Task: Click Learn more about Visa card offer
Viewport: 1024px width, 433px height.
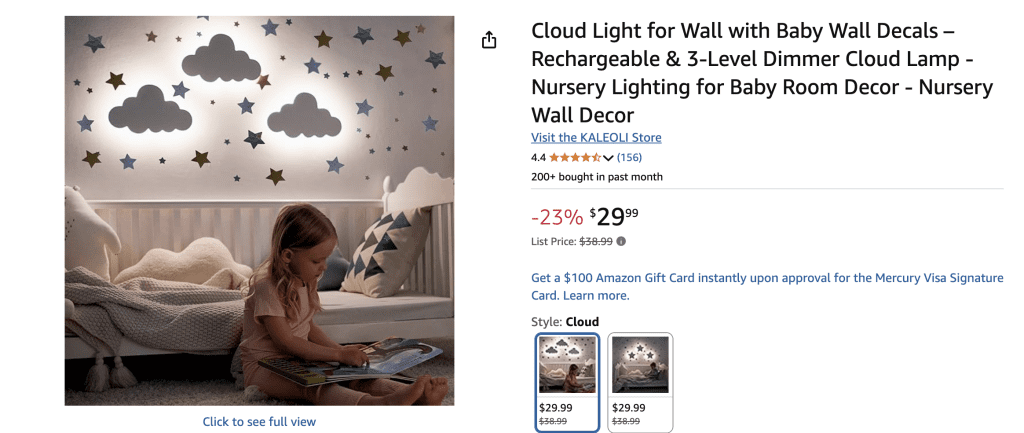Action: (x=596, y=295)
